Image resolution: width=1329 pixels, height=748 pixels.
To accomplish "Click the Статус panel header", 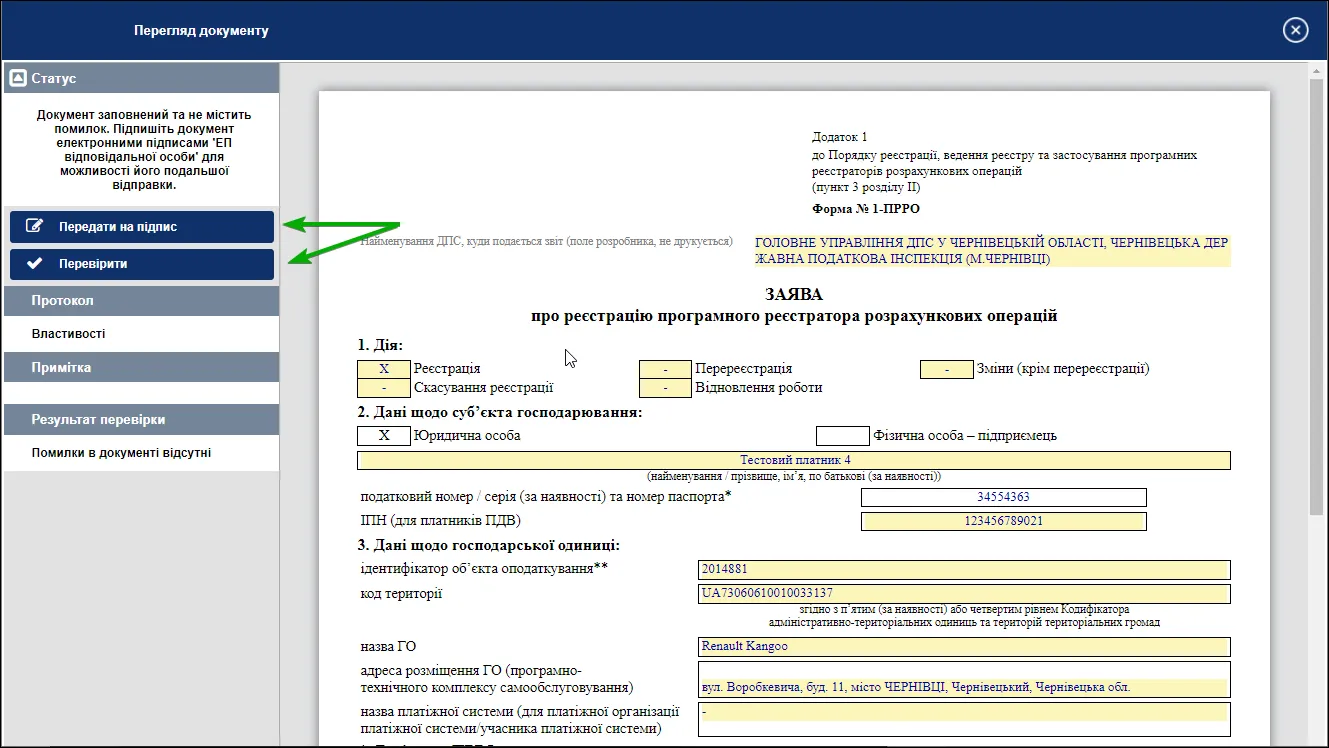I will [x=141, y=78].
